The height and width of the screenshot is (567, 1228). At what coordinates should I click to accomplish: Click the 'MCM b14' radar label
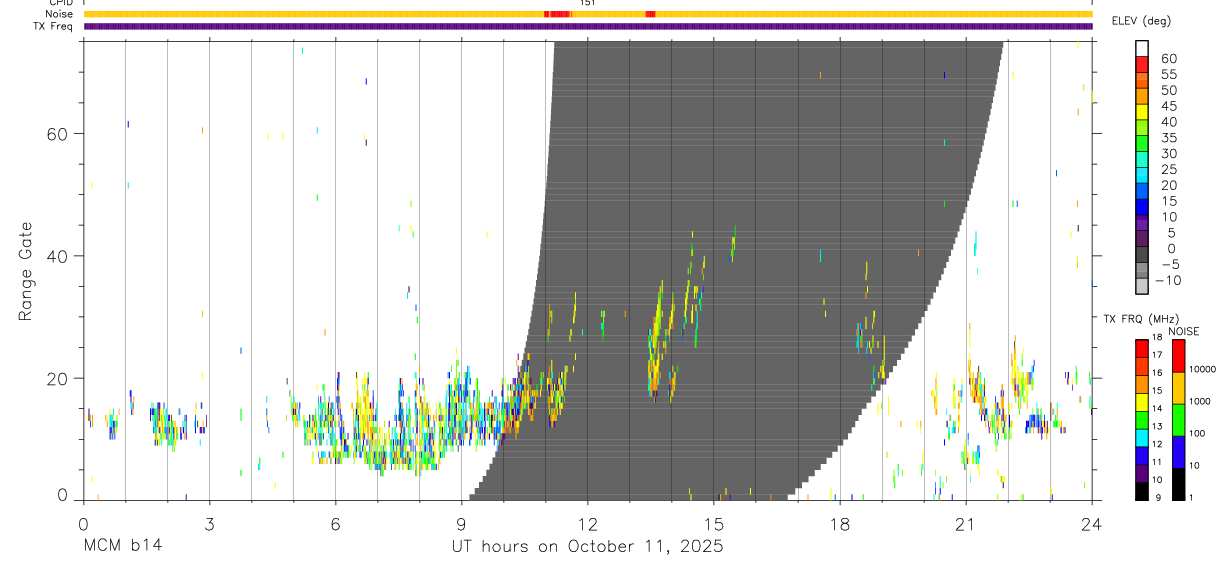(x=122, y=547)
